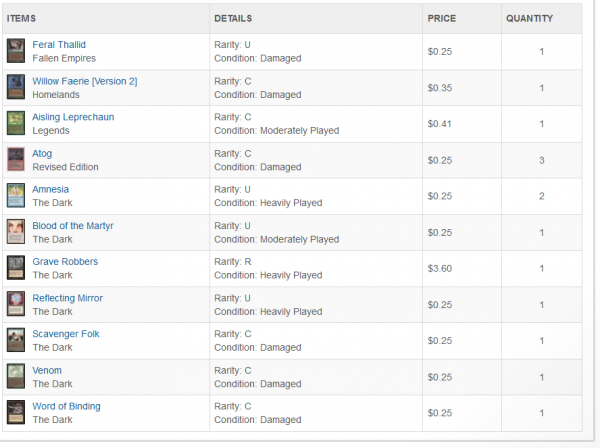Follow the Aisling Leprechaun link
The image size is (600, 448).
[x=73, y=117]
